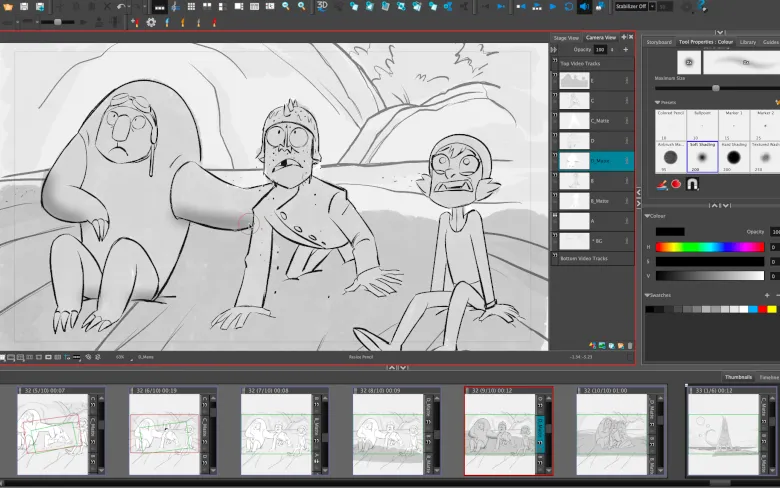Select the Marker 1 brush preset

point(734,125)
